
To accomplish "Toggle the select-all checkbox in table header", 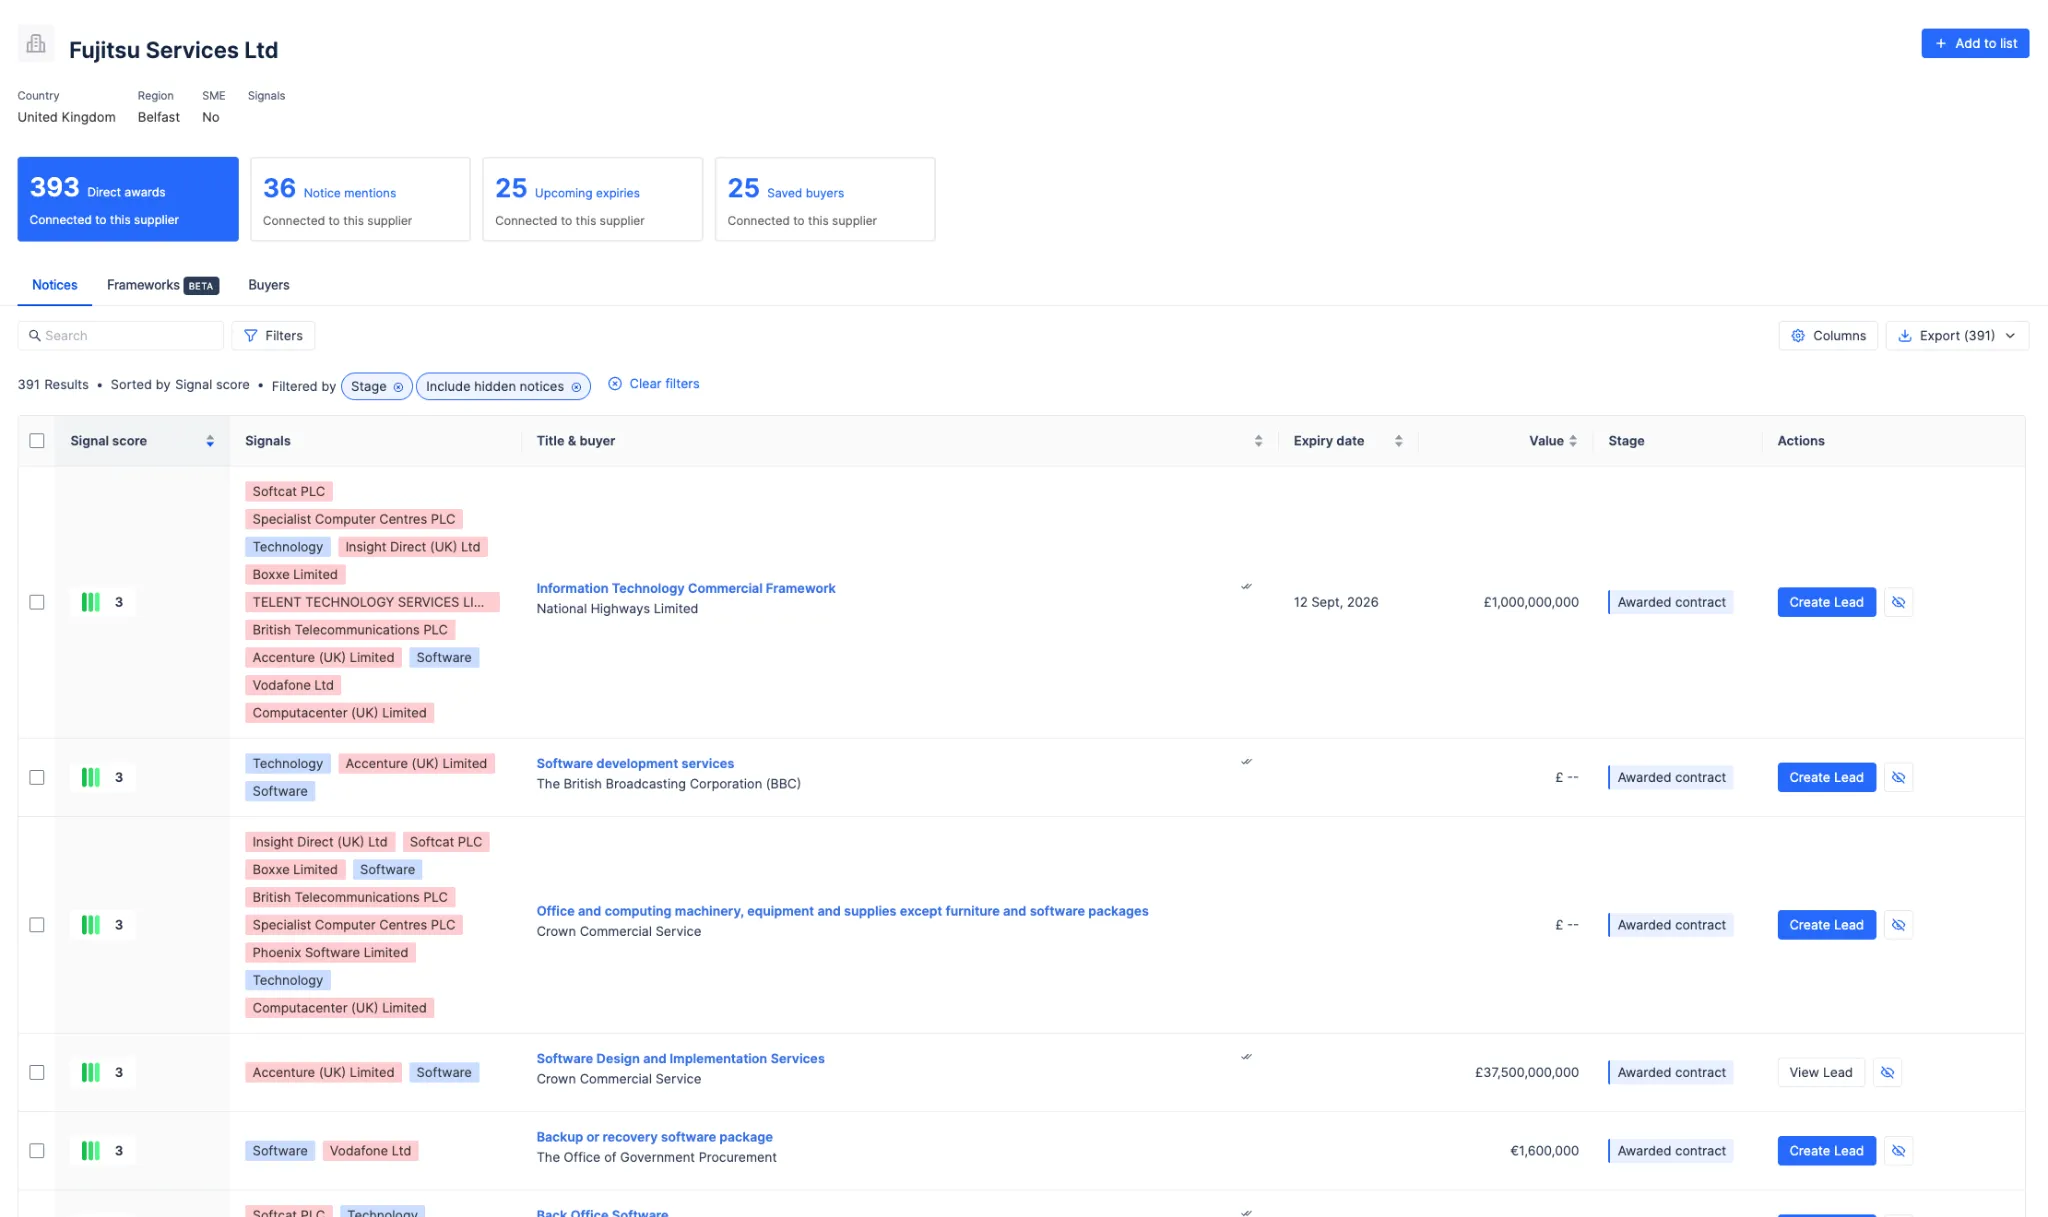I will [x=37, y=441].
